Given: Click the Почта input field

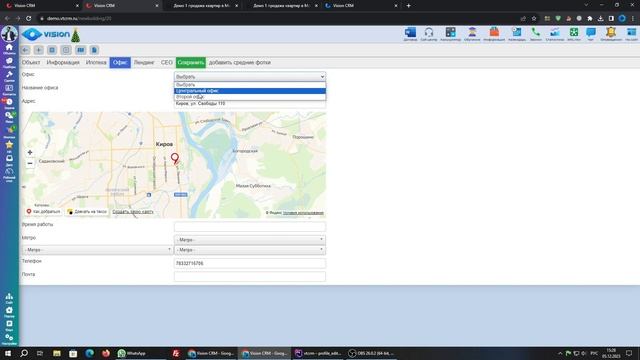Looking at the screenshot, I should click(250, 276).
